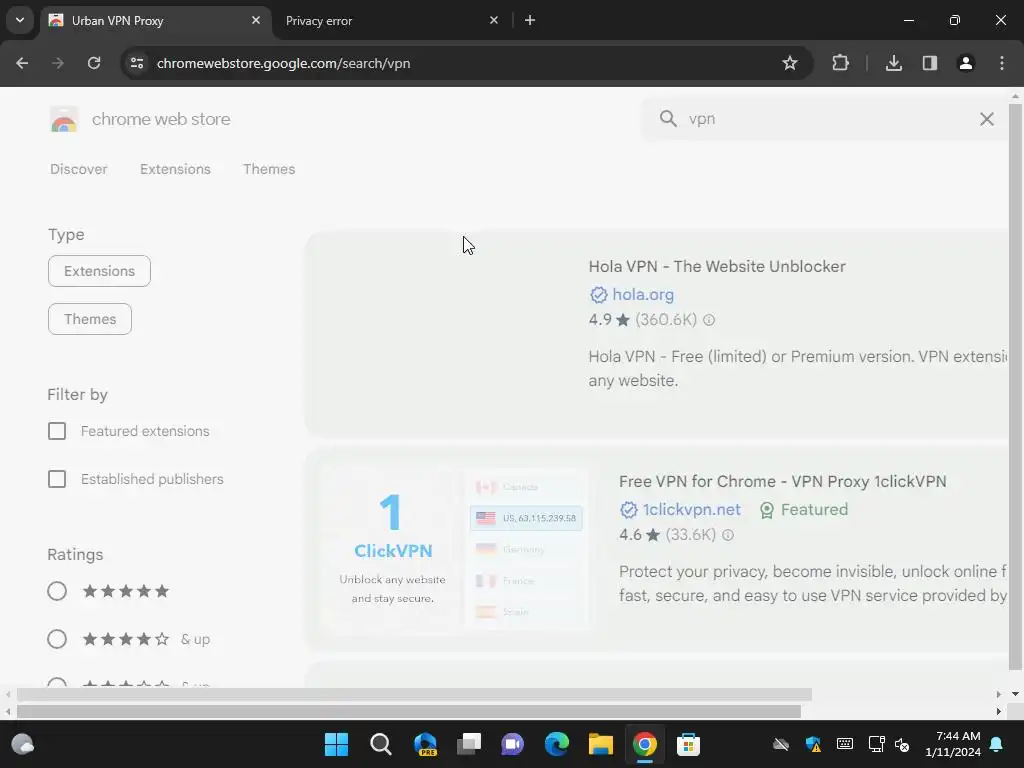Click the lower horizontal scrollbar thumb
This screenshot has height=768, width=1024.
point(409,711)
